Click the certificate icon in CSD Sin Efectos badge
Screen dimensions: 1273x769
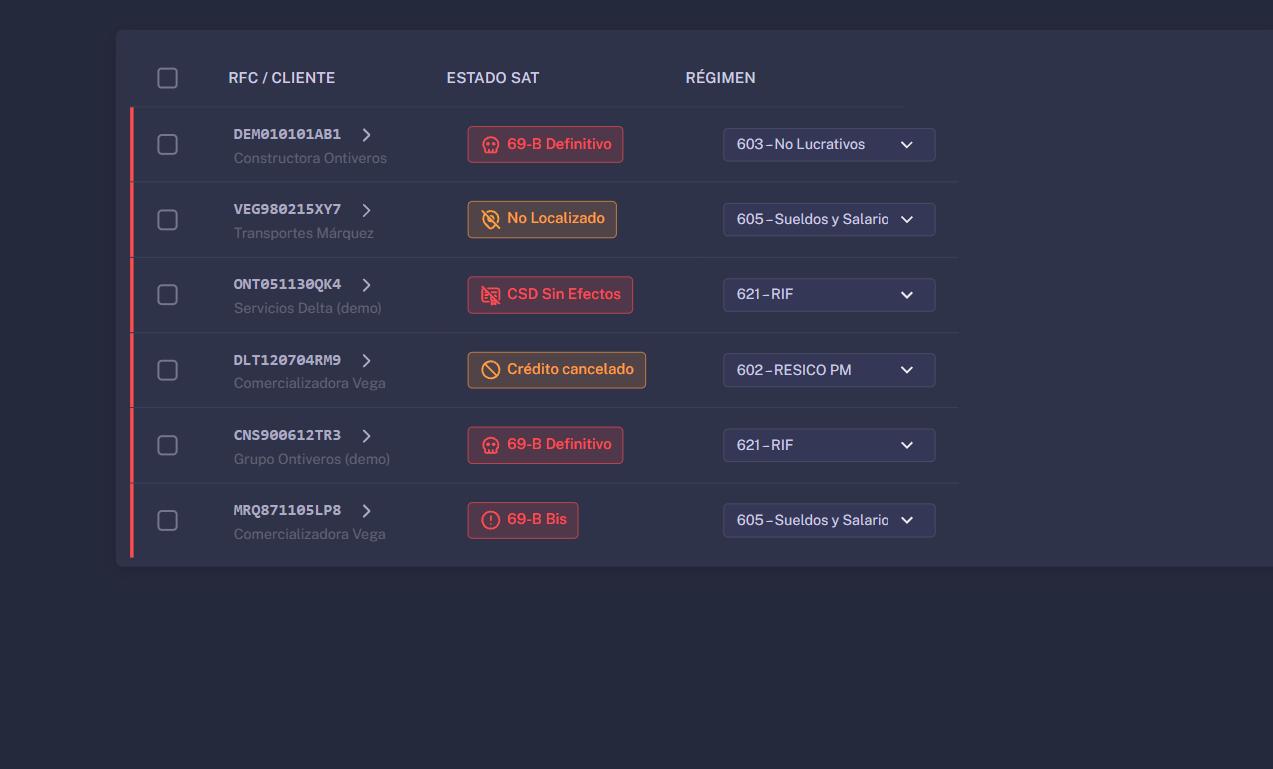tap(490, 295)
